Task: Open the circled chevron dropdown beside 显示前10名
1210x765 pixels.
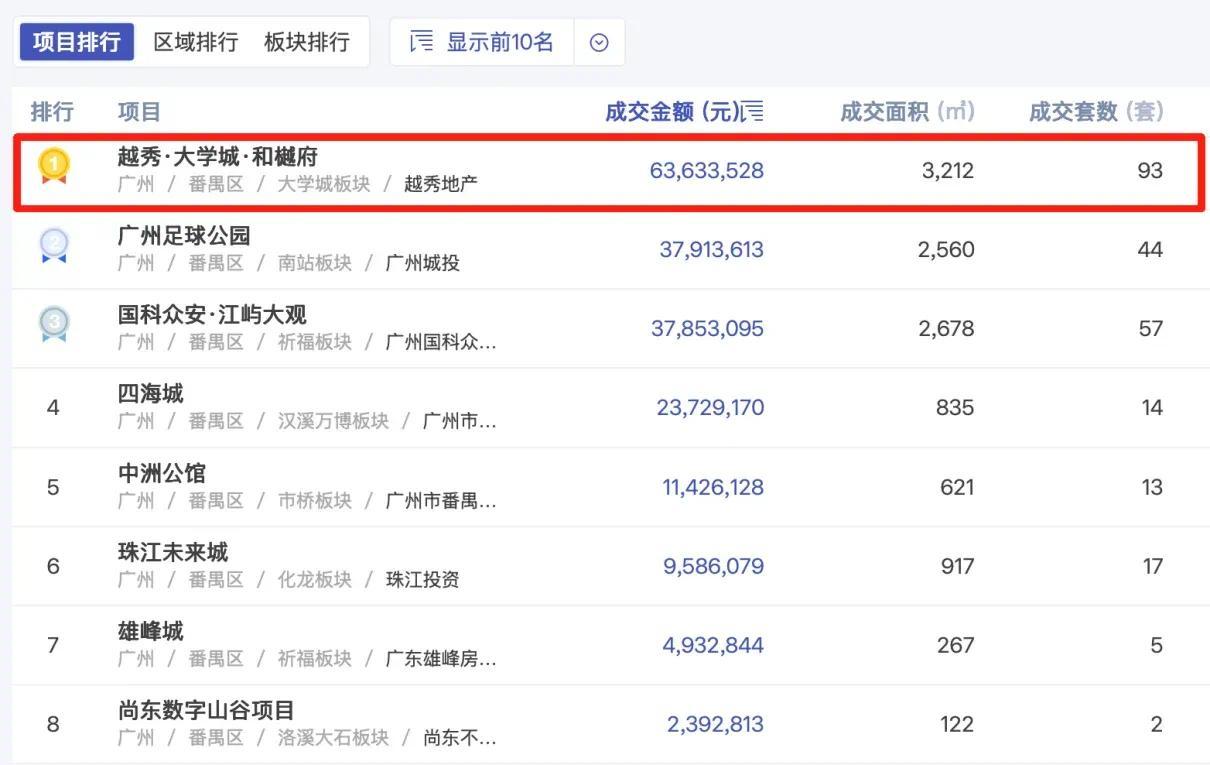Action: click(597, 41)
